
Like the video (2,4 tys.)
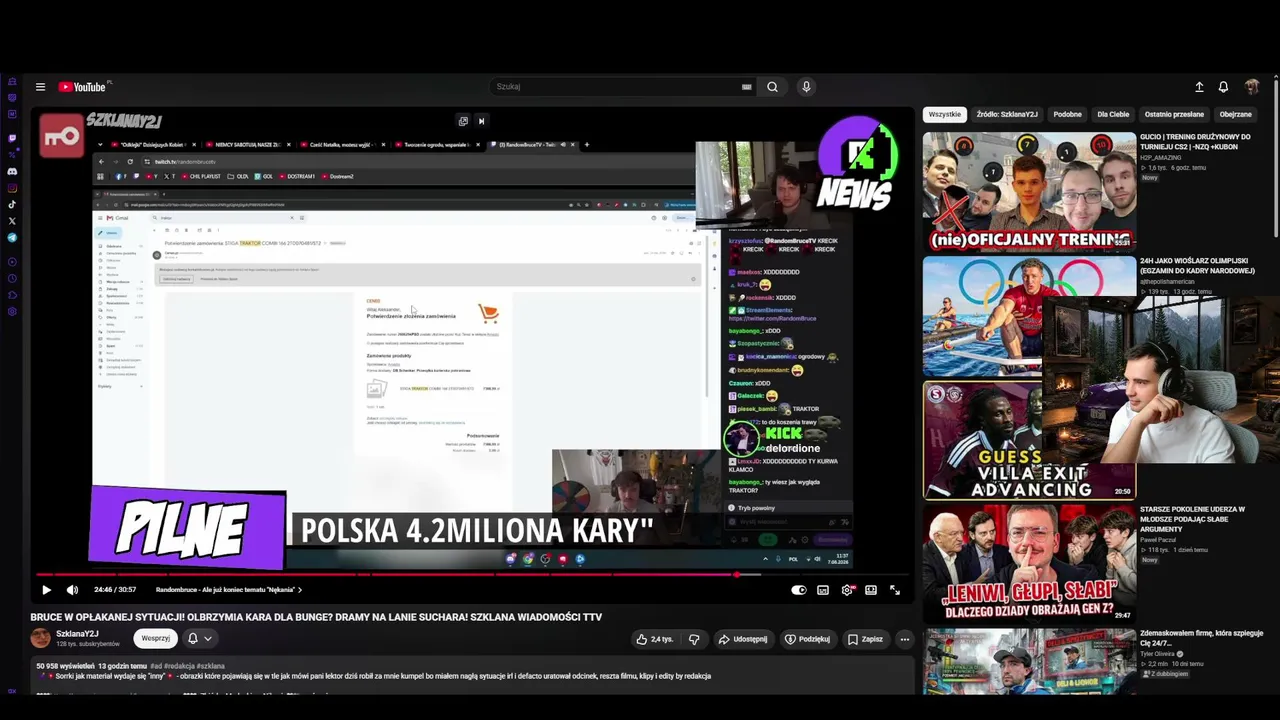[656, 639]
